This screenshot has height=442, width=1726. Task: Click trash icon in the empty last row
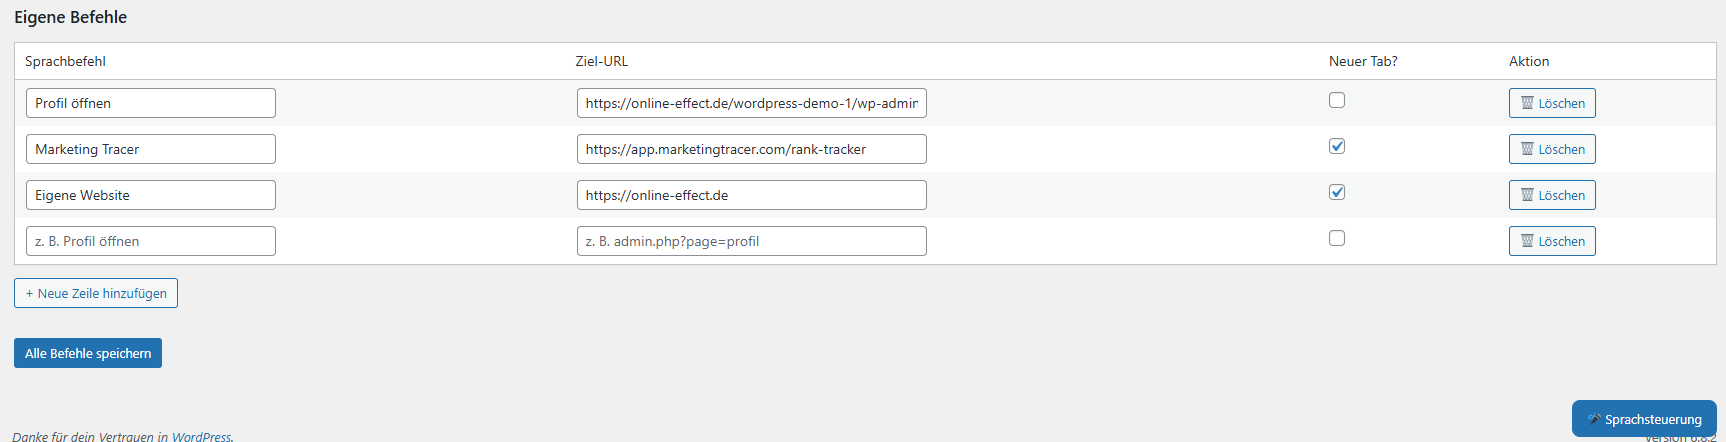tap(1527, 241)
